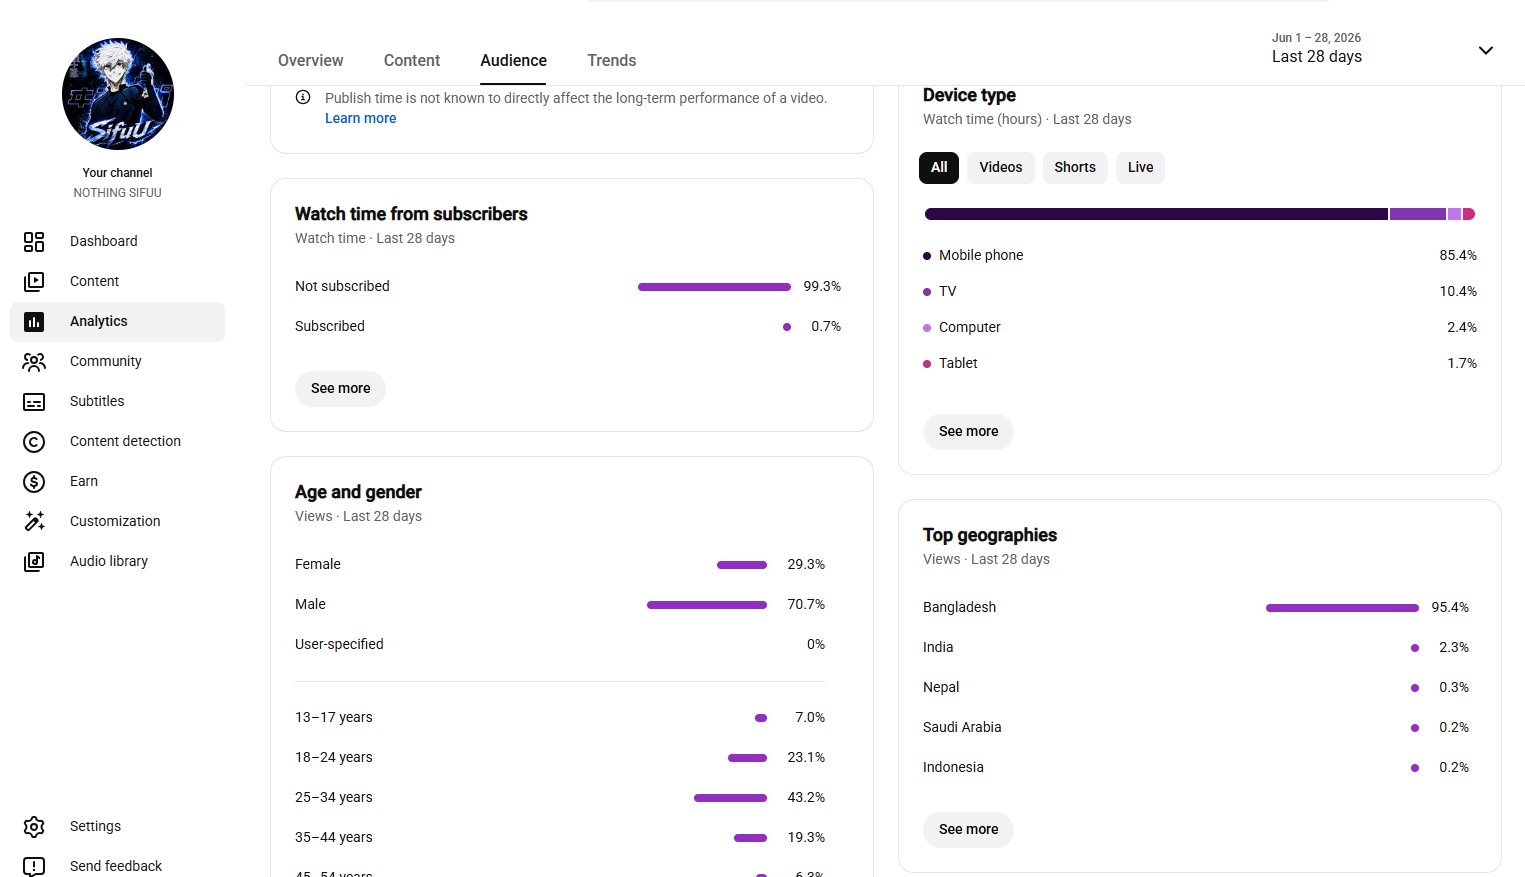Click the Customization magic wand icon

pyautogui.click(x=34, y=521)
